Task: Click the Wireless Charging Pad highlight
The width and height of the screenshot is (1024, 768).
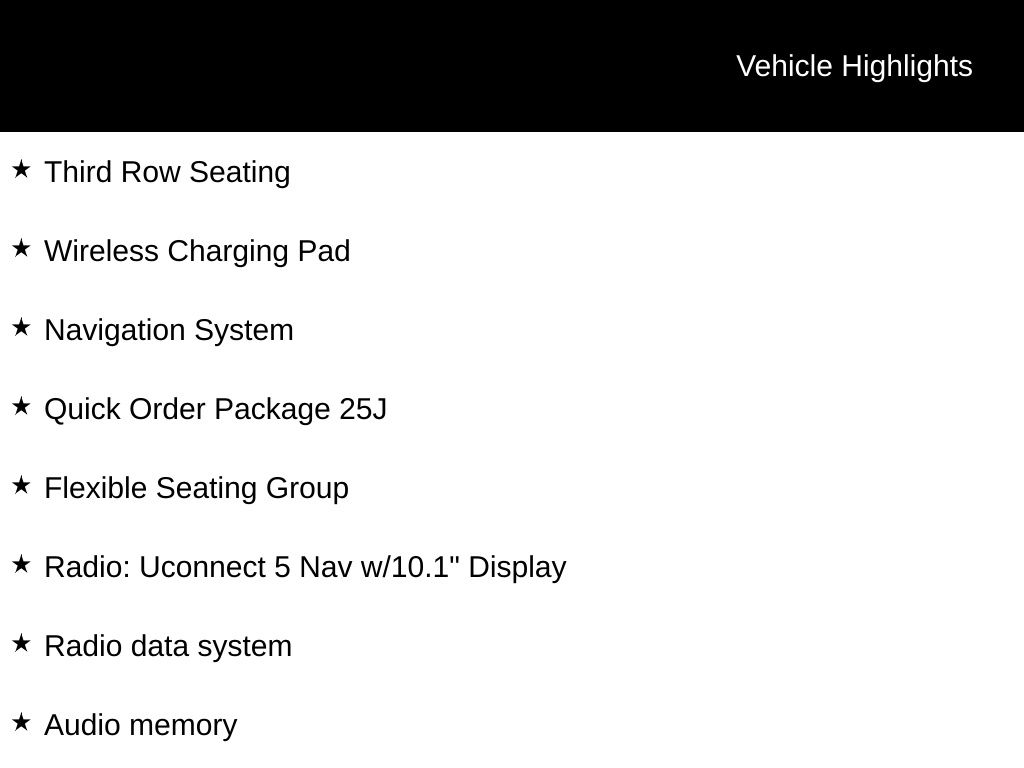Action: 197,251
